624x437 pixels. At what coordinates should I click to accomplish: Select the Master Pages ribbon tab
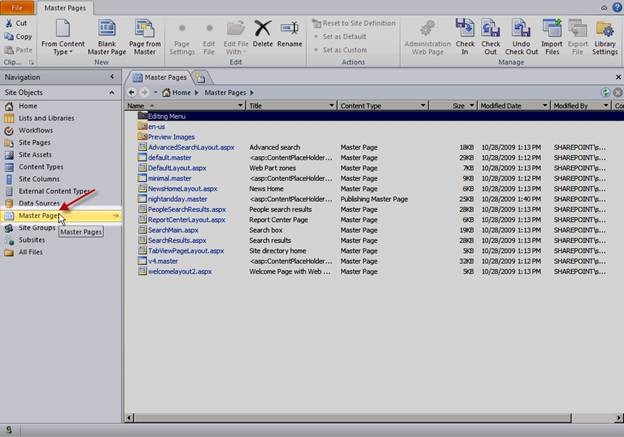point(65,8)
